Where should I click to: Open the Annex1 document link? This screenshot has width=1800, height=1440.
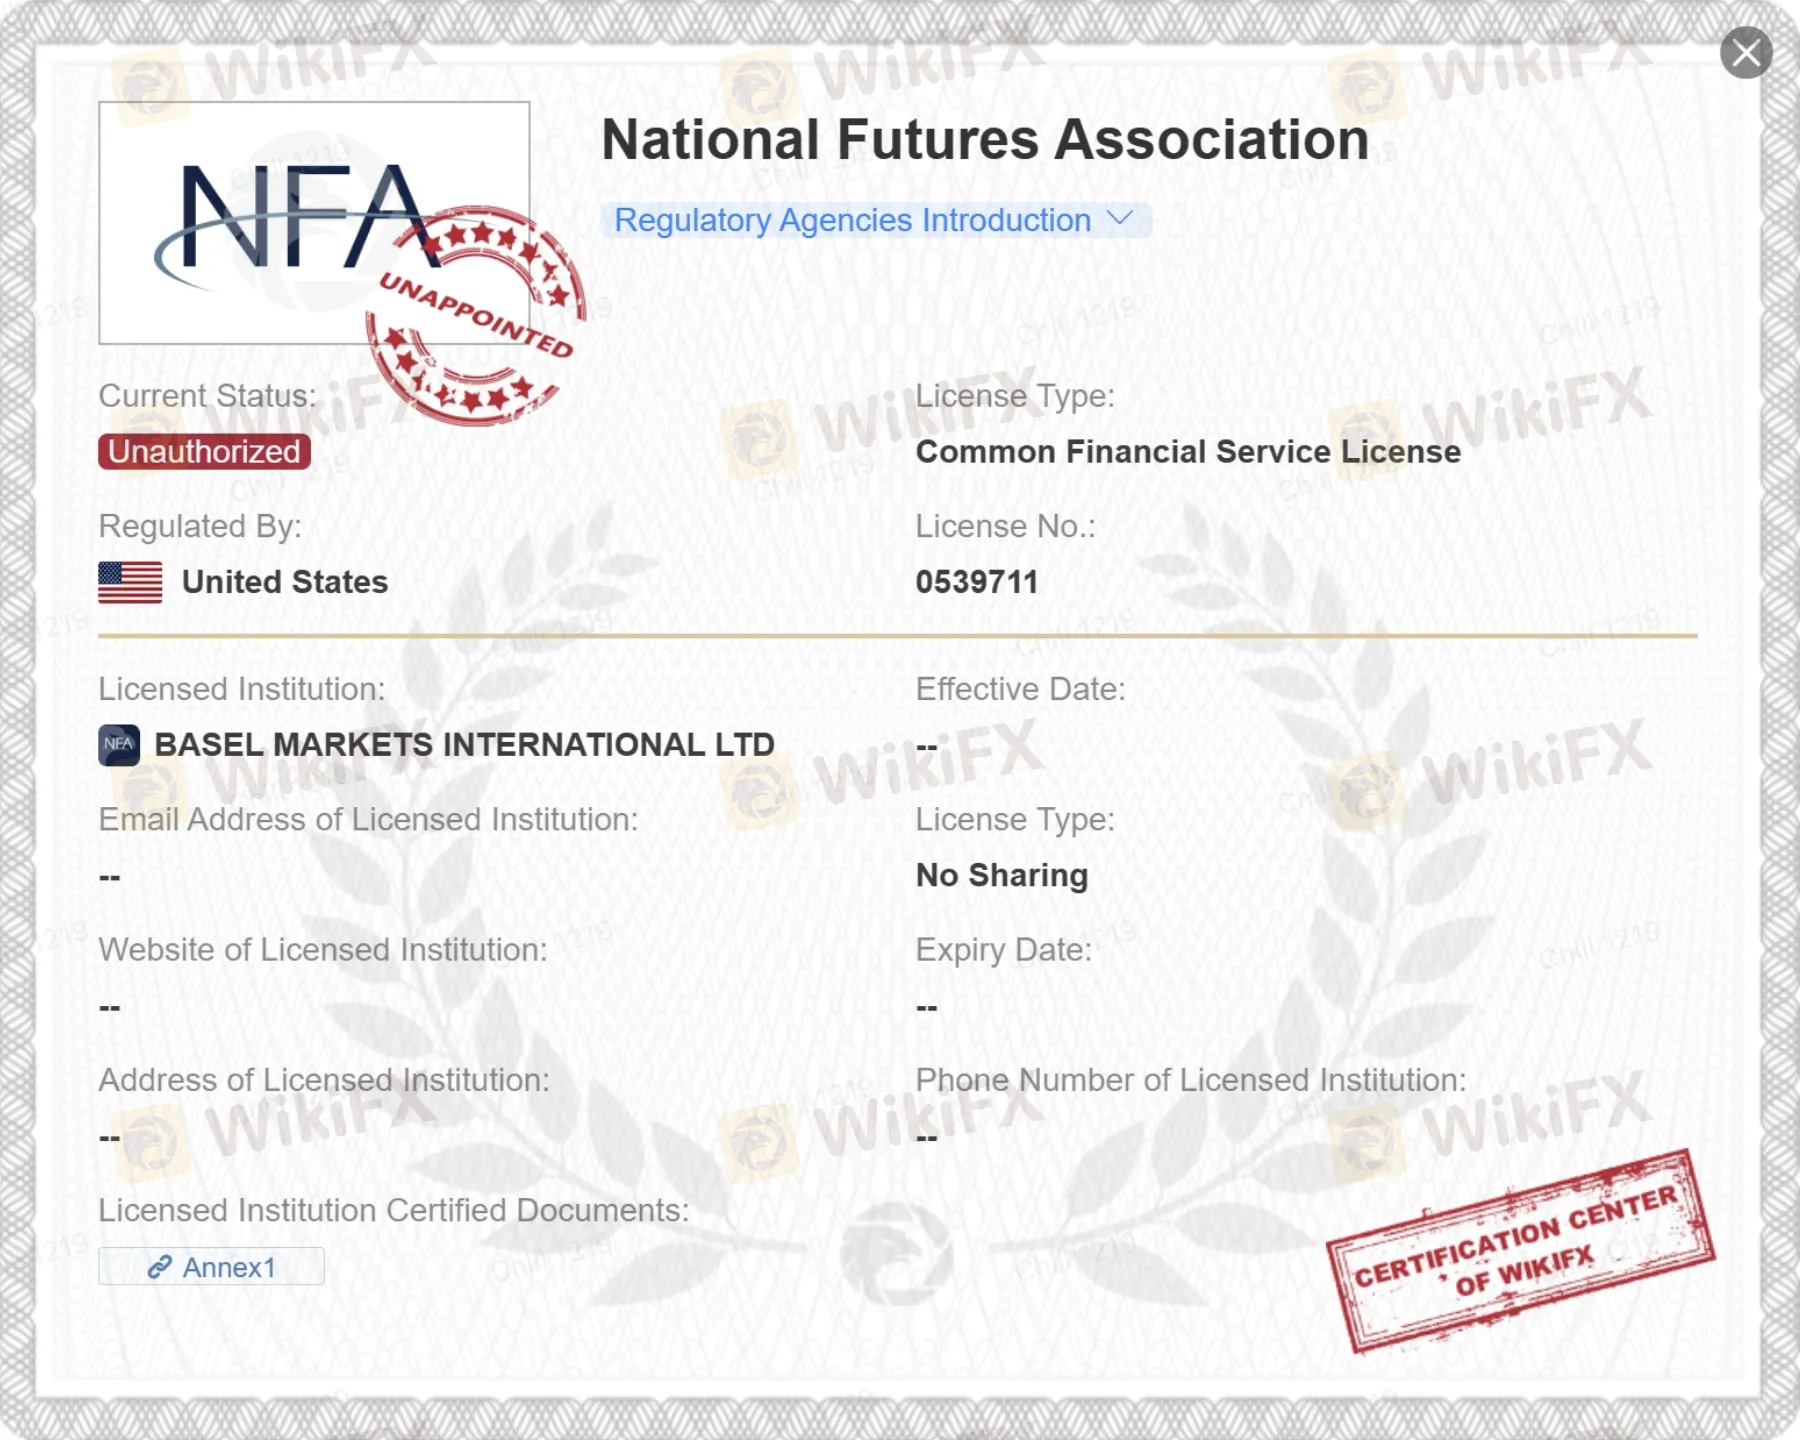[x=211, y=1267]
